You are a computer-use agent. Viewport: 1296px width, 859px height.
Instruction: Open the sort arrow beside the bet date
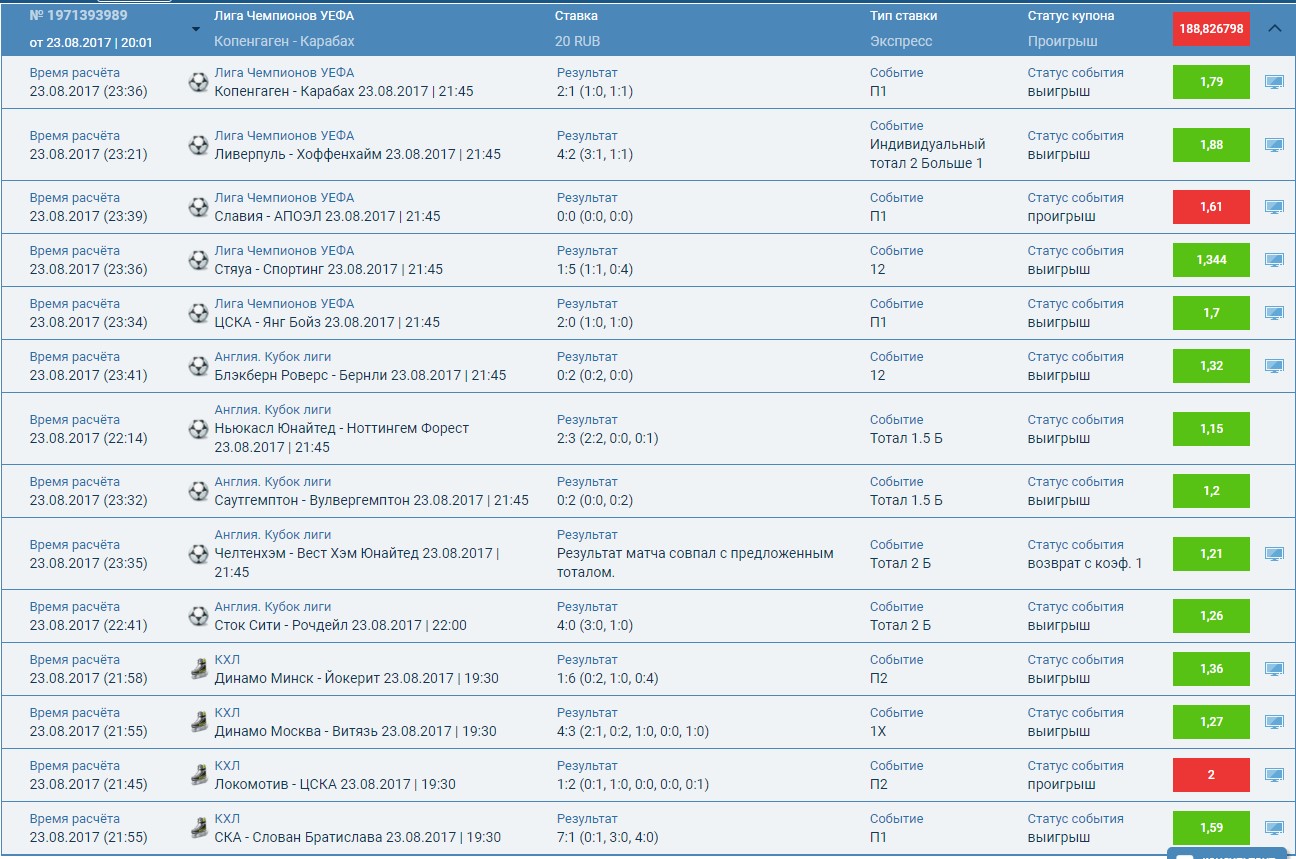[x=196, y=31]
